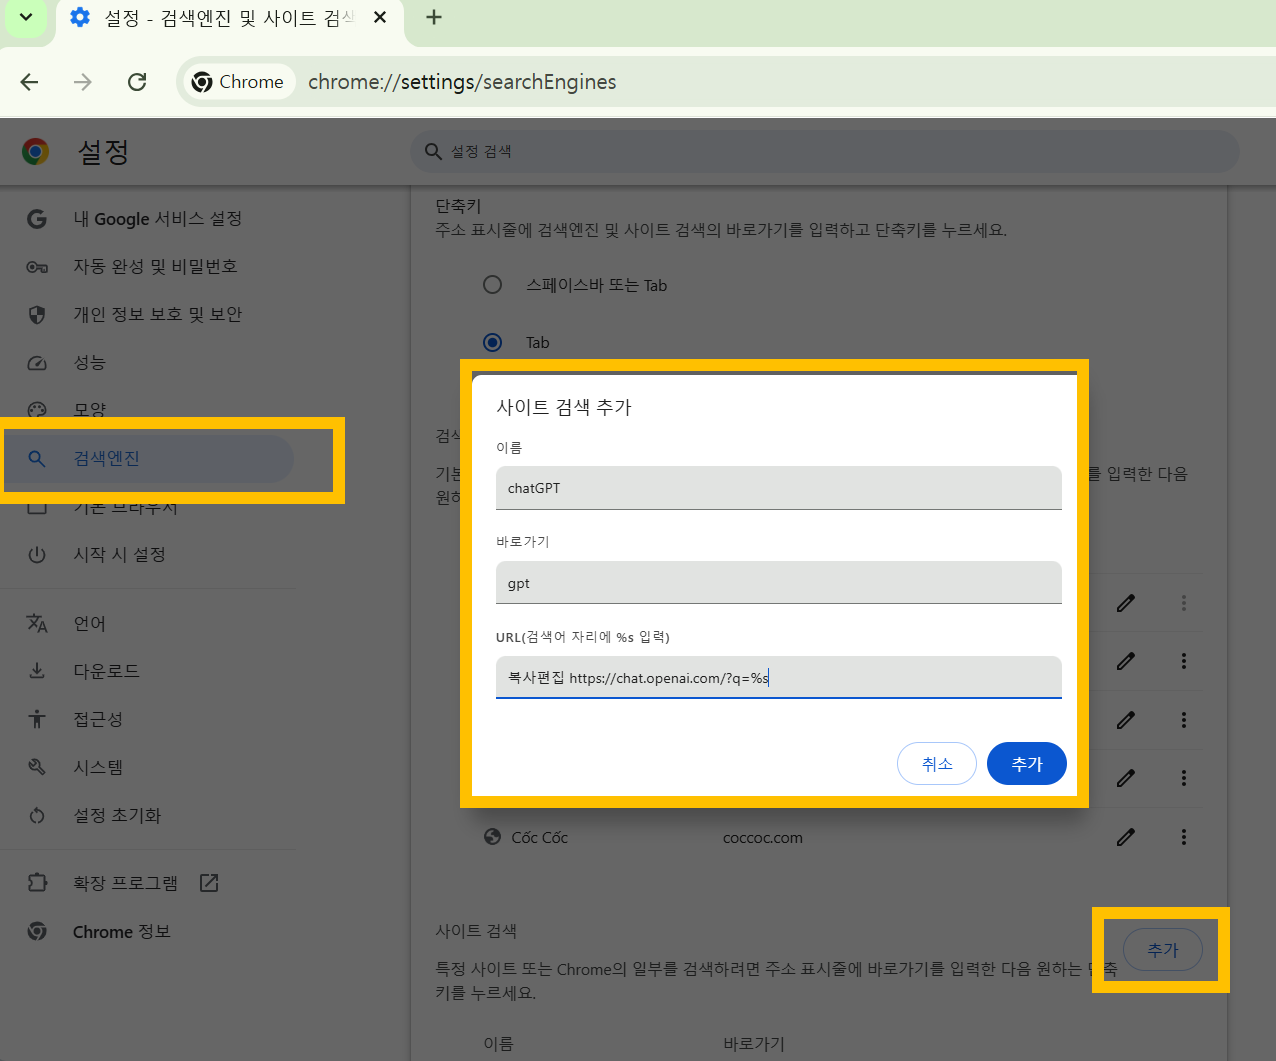Click the 단축키 section heading
1276x1061 pixels.
[x=458, y=206]
